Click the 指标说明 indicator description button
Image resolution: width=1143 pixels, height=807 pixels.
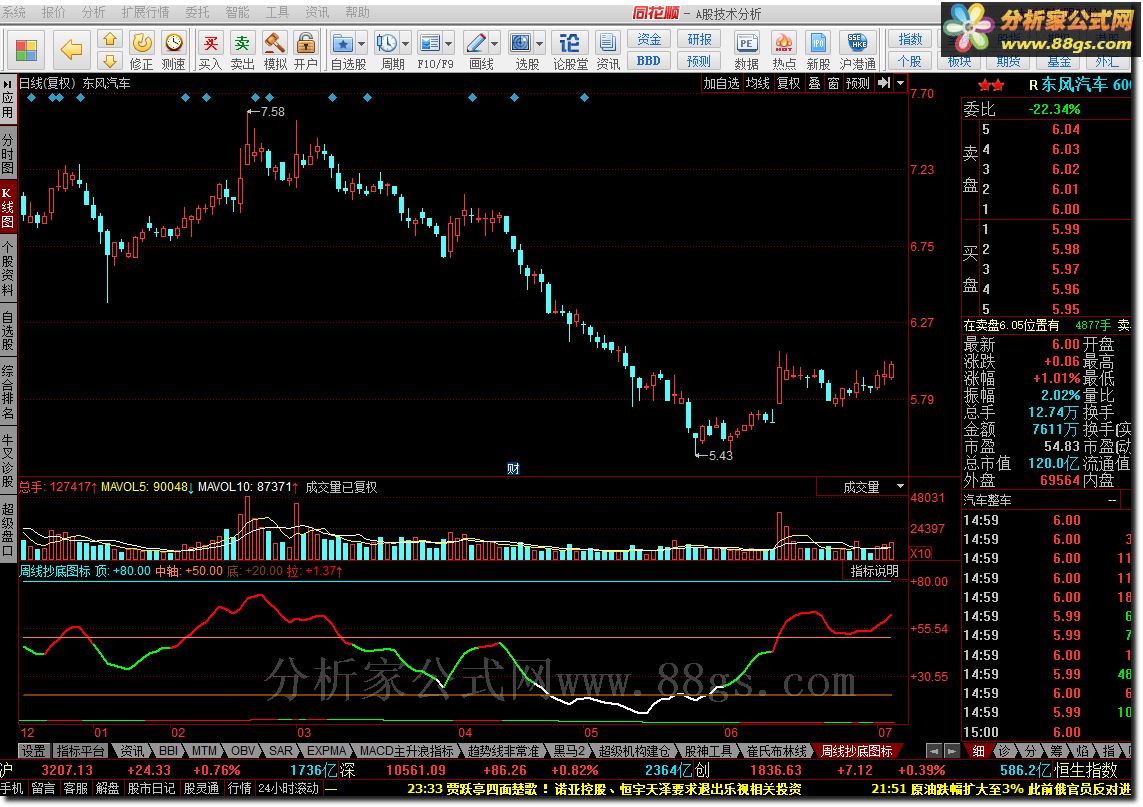pyautogui.click(x=874, y=571)
